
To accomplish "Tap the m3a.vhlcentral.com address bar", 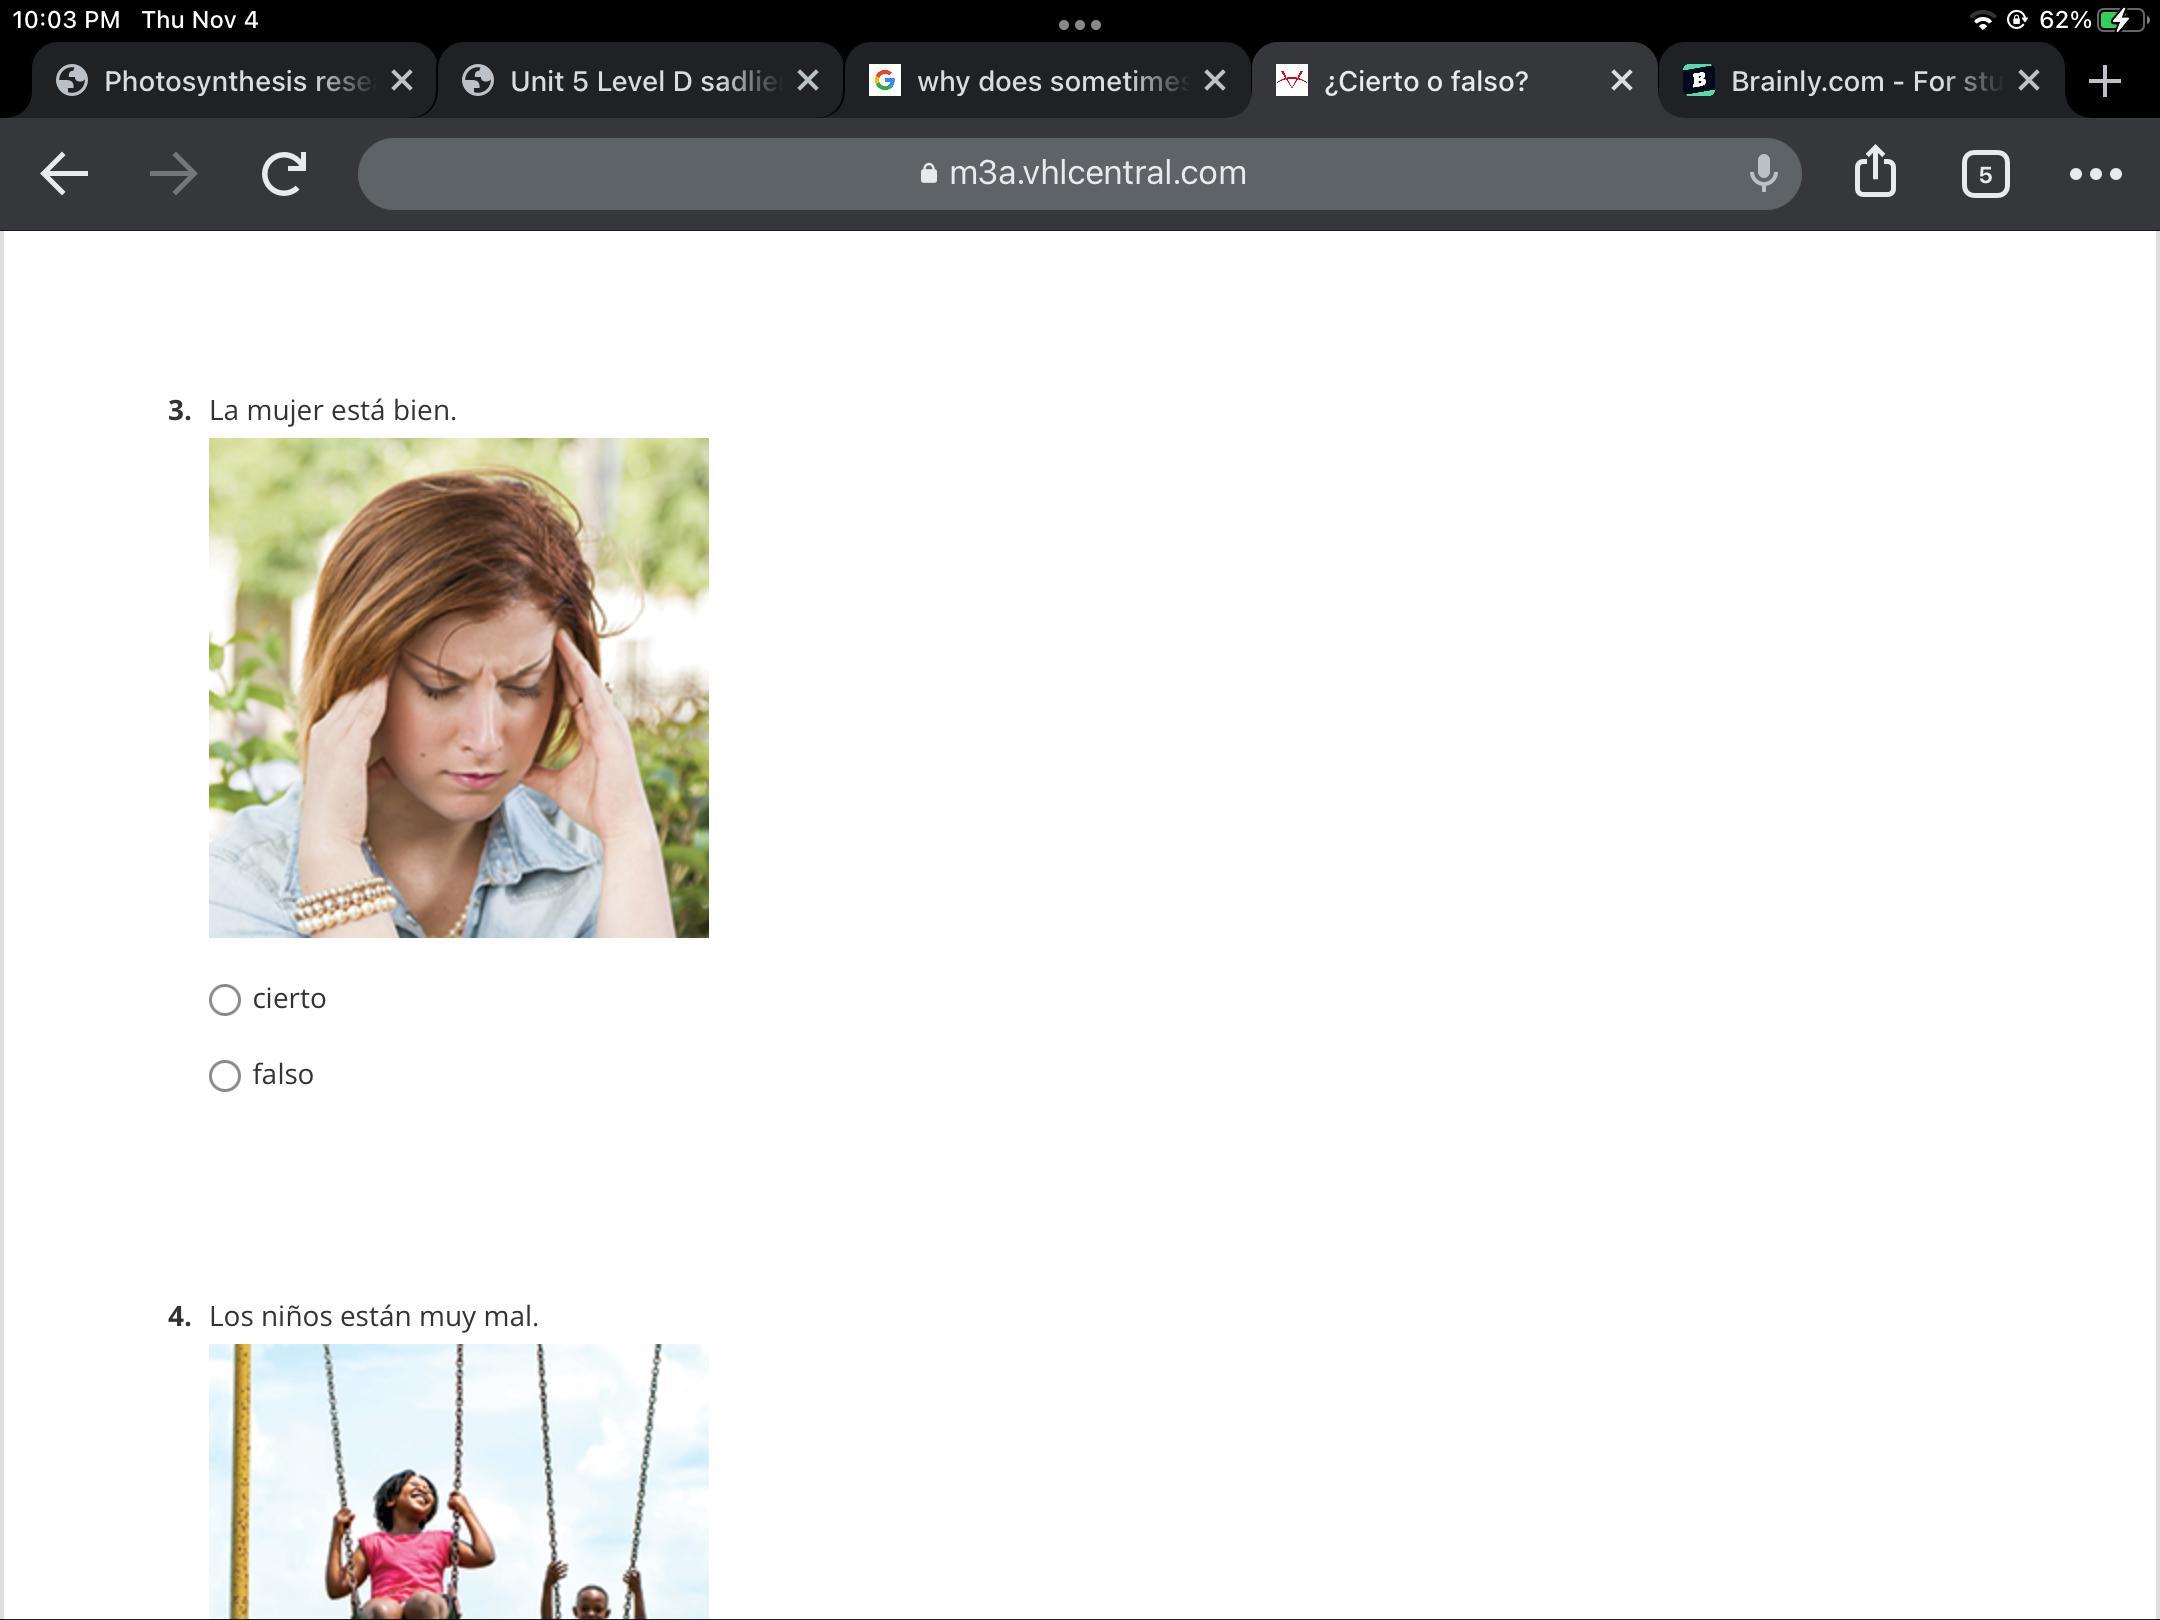I will coord(1080,174).
